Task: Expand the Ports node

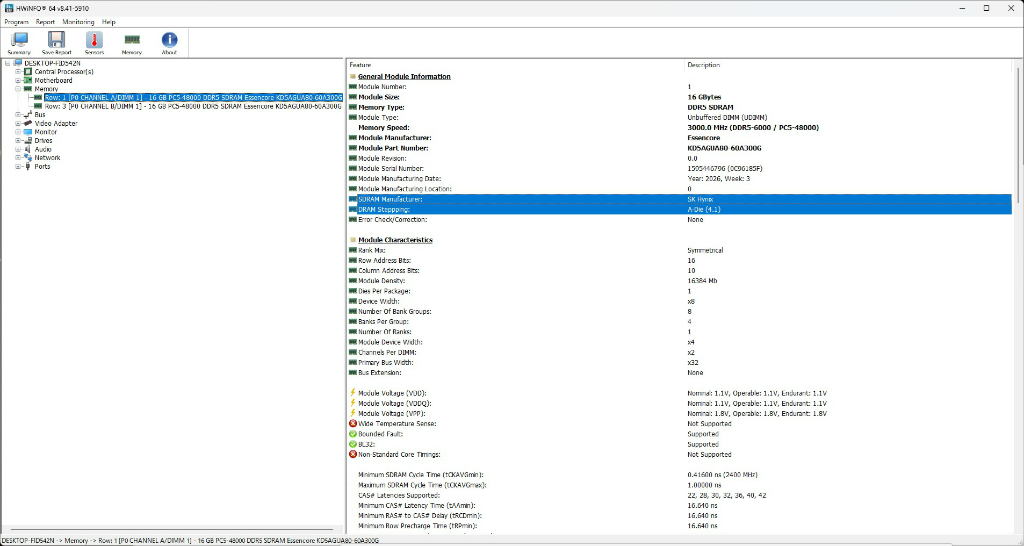Action: 18,167
